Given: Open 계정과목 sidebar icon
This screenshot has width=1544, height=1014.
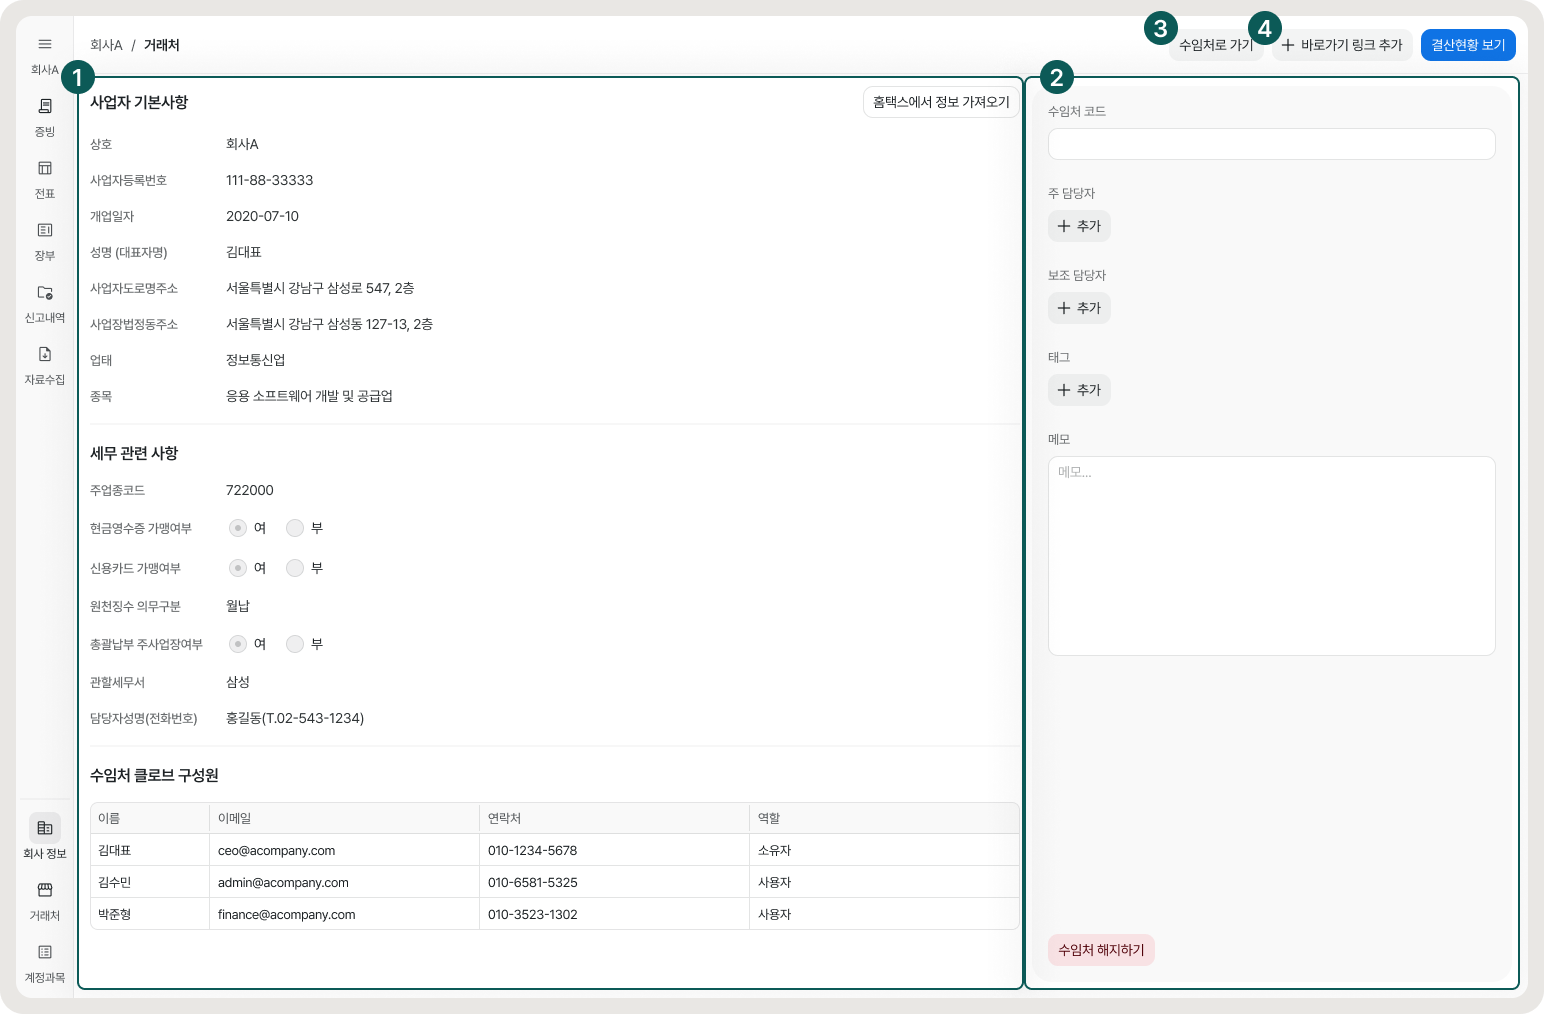Looking at the screenshot, I should pyautogui.click(x=45, y=953).
